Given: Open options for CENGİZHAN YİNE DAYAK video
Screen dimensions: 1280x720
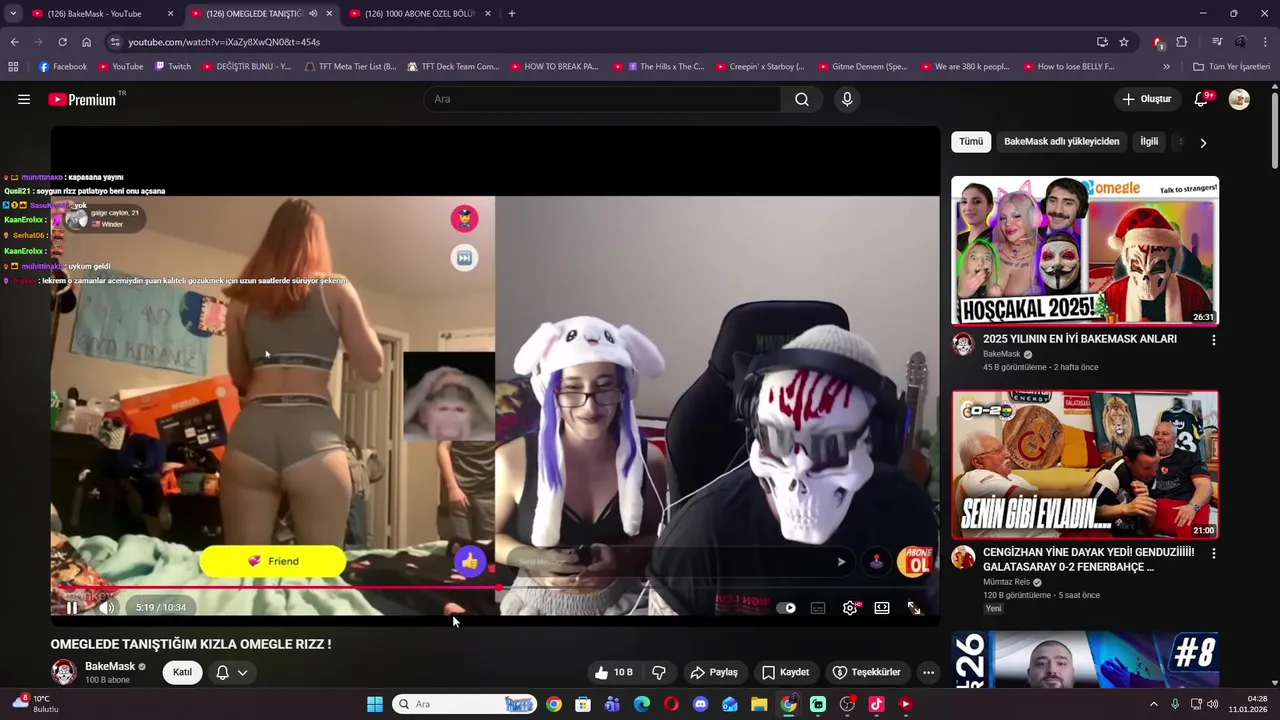Looking at the screenshot, I should pos(1214,553).
